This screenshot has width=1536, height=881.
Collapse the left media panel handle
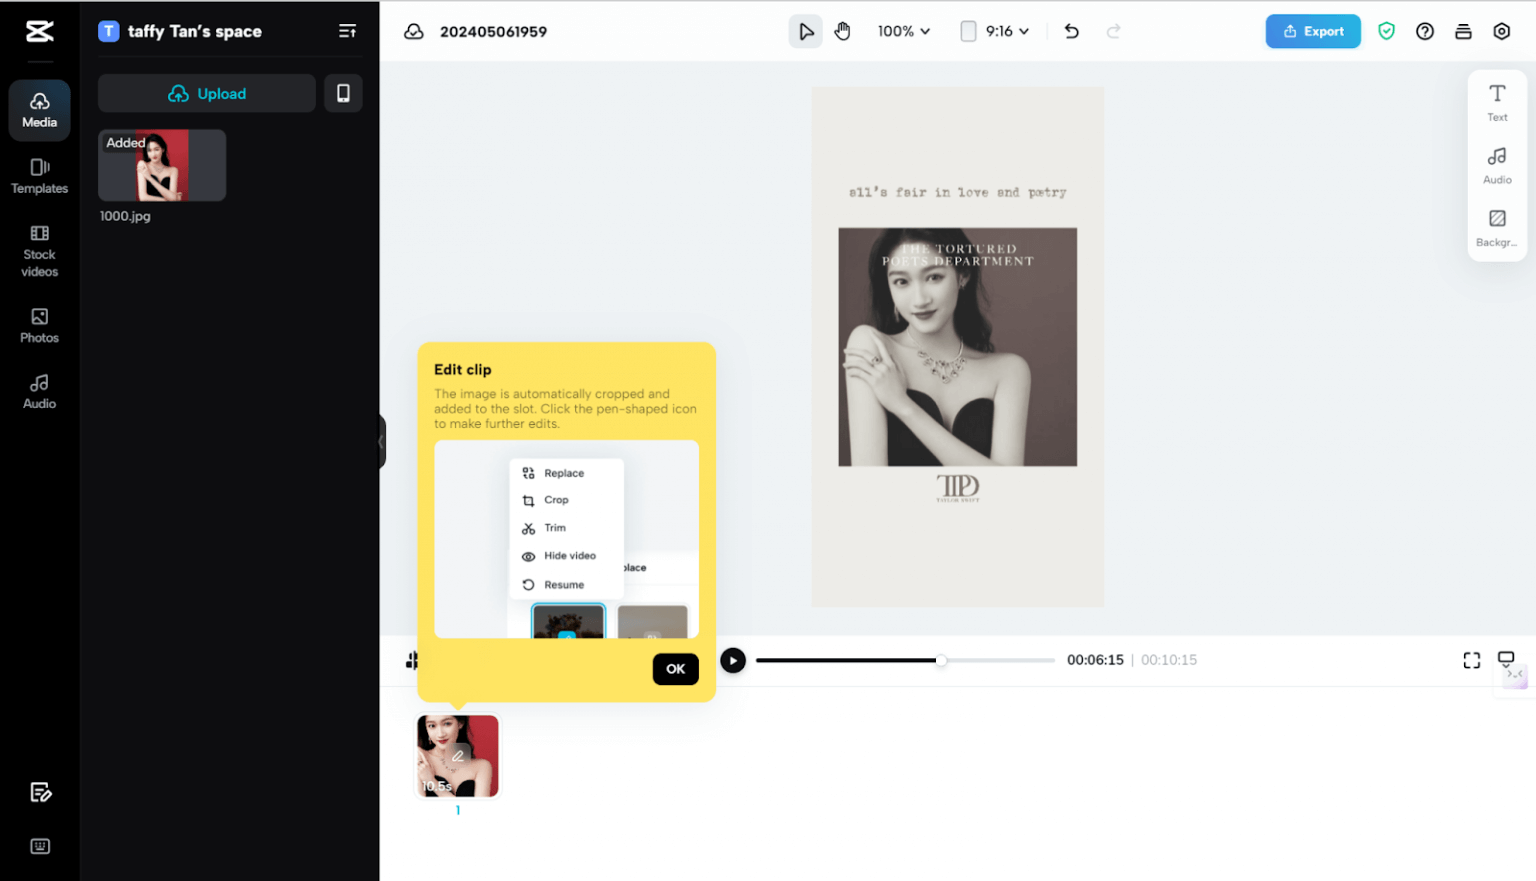pyautogui.click(x=381, y=441)
